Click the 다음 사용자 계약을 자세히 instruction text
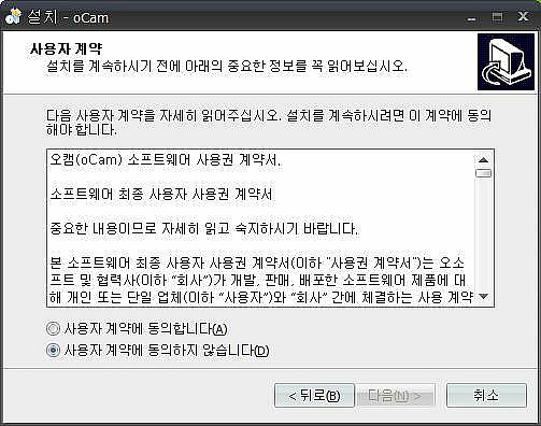541x426 pixels. tap(268, 122)
